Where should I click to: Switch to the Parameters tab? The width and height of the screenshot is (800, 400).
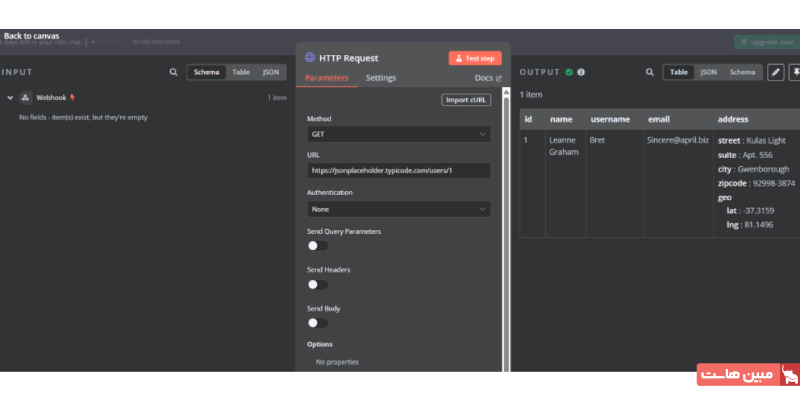(327, 78)
